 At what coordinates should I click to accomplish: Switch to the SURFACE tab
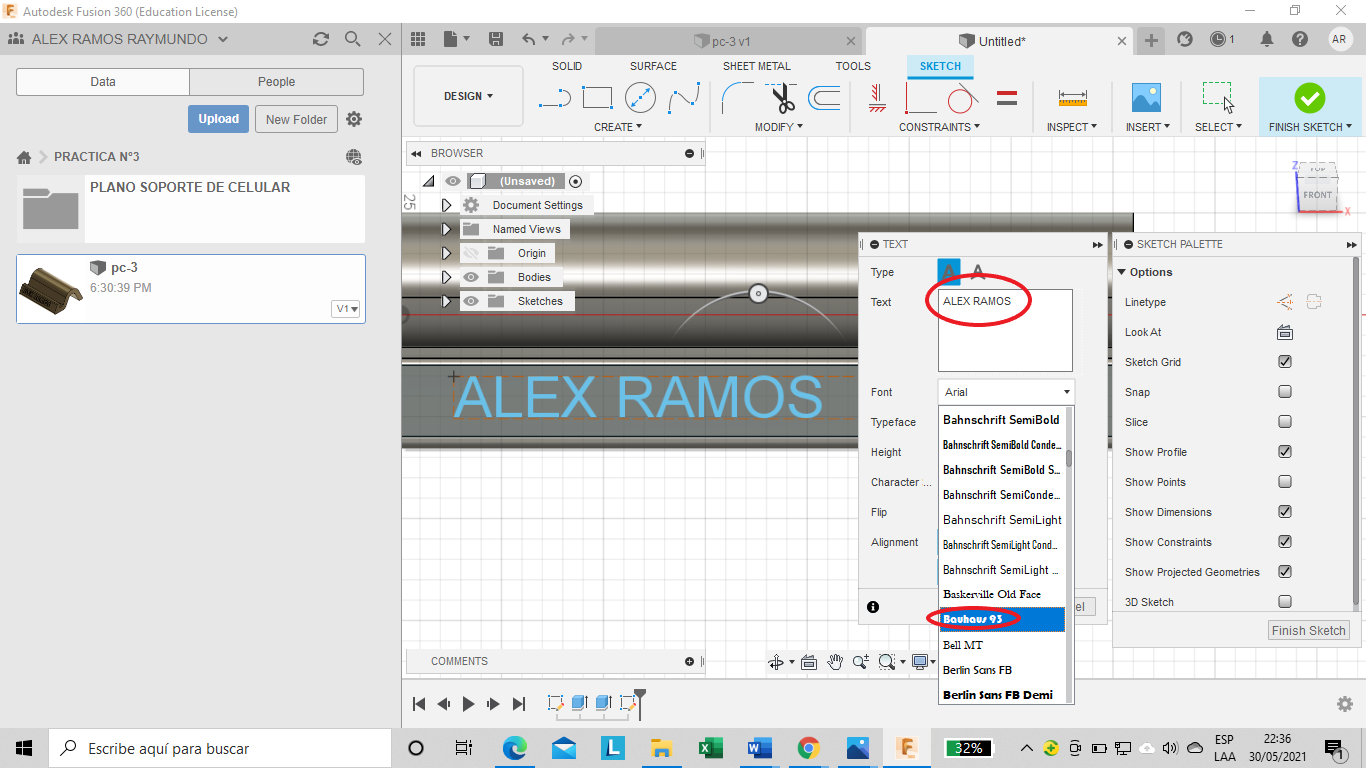653,66
